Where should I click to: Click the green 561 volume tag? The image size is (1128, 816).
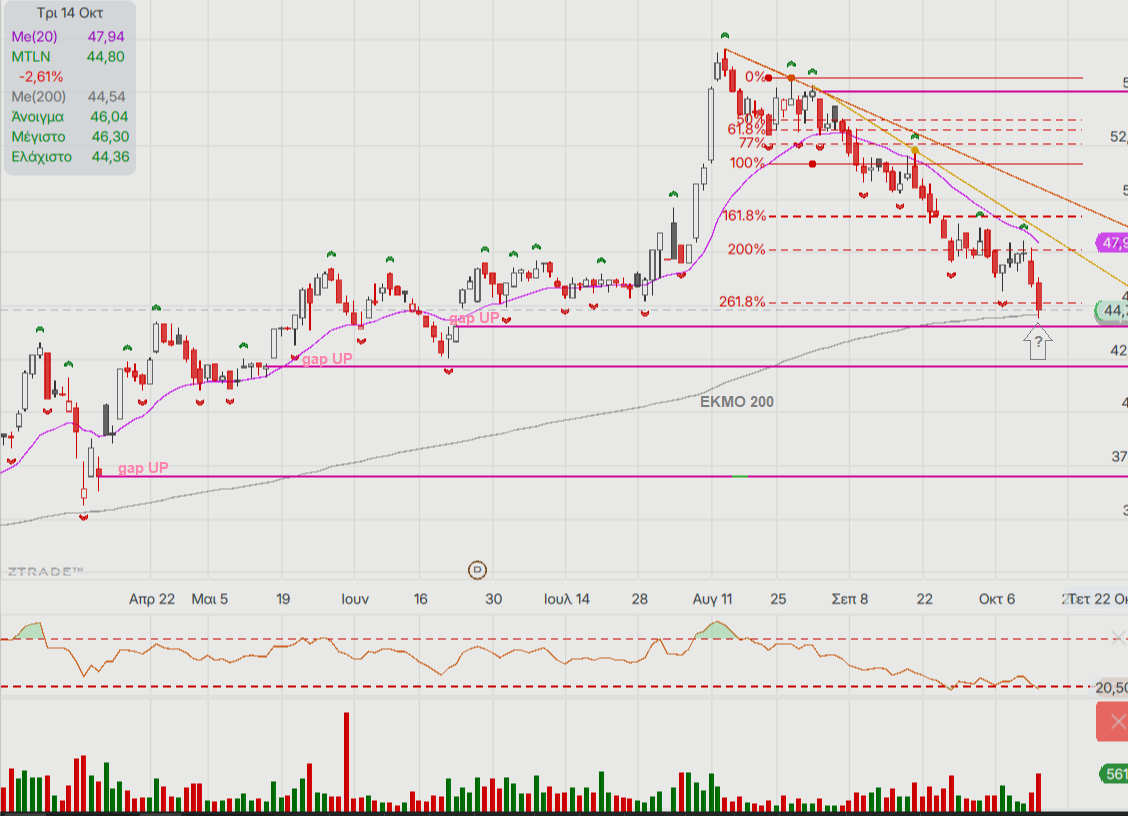pos(1114,773)
